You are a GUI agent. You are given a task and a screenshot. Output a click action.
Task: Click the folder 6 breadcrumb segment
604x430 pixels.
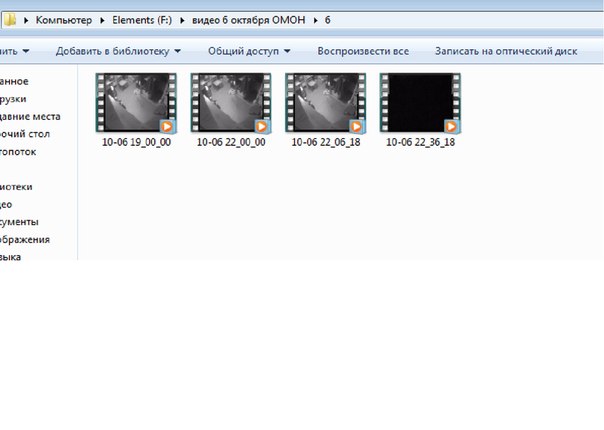tap(326, 19)
